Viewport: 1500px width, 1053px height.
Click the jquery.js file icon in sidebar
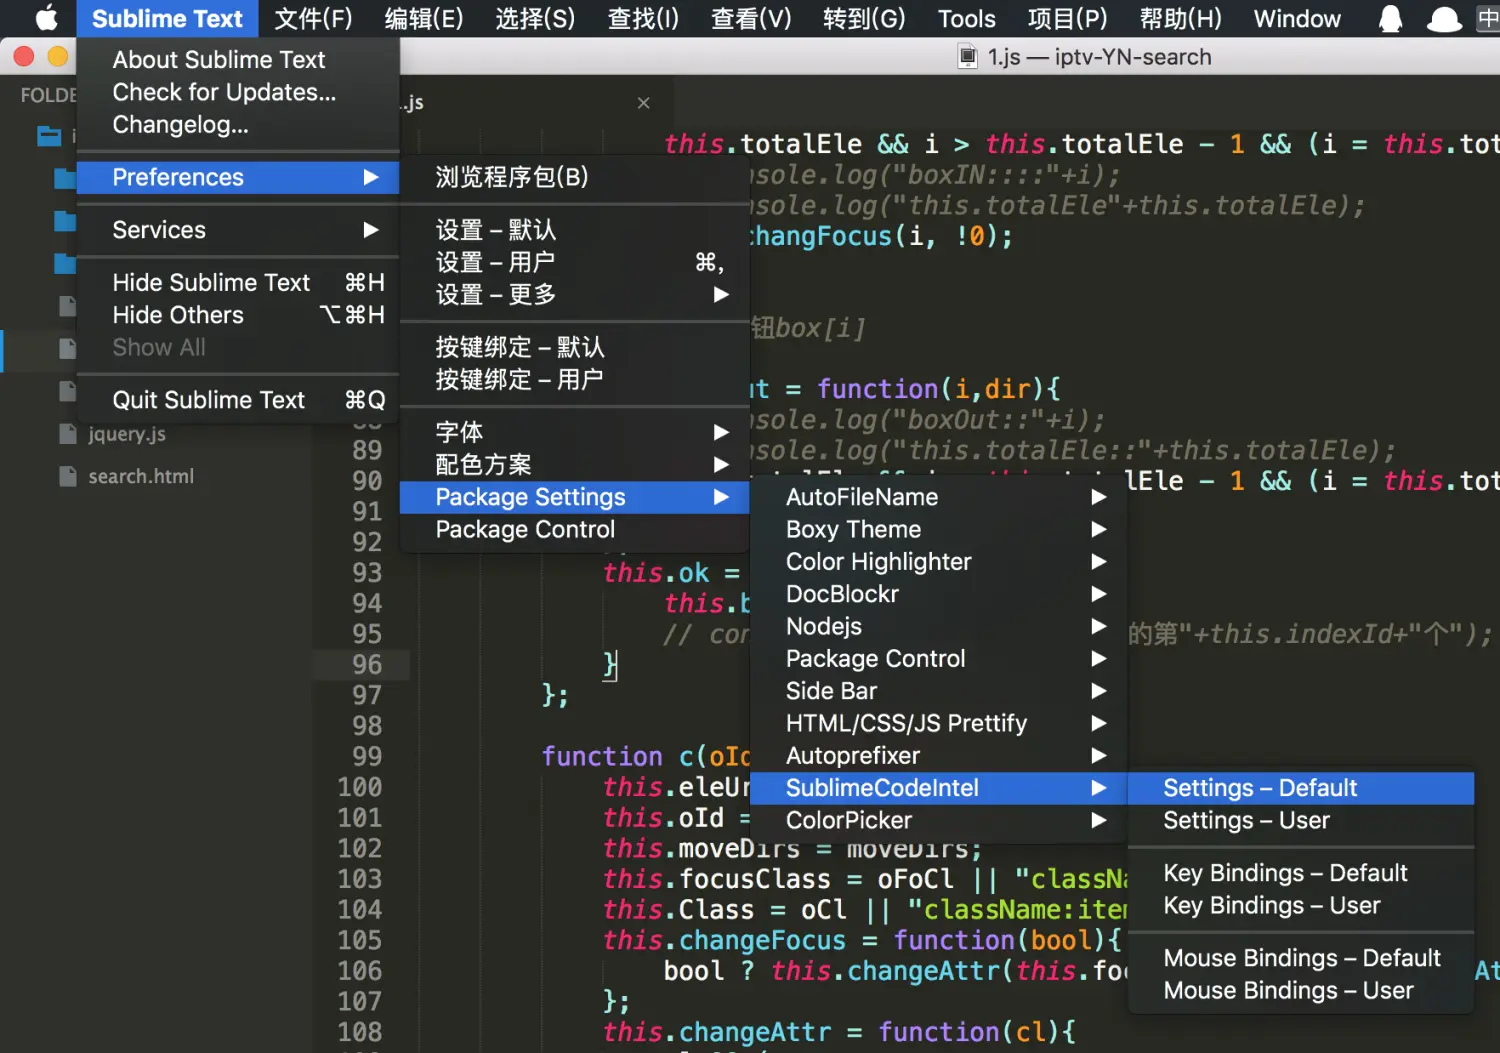point(68,434)
